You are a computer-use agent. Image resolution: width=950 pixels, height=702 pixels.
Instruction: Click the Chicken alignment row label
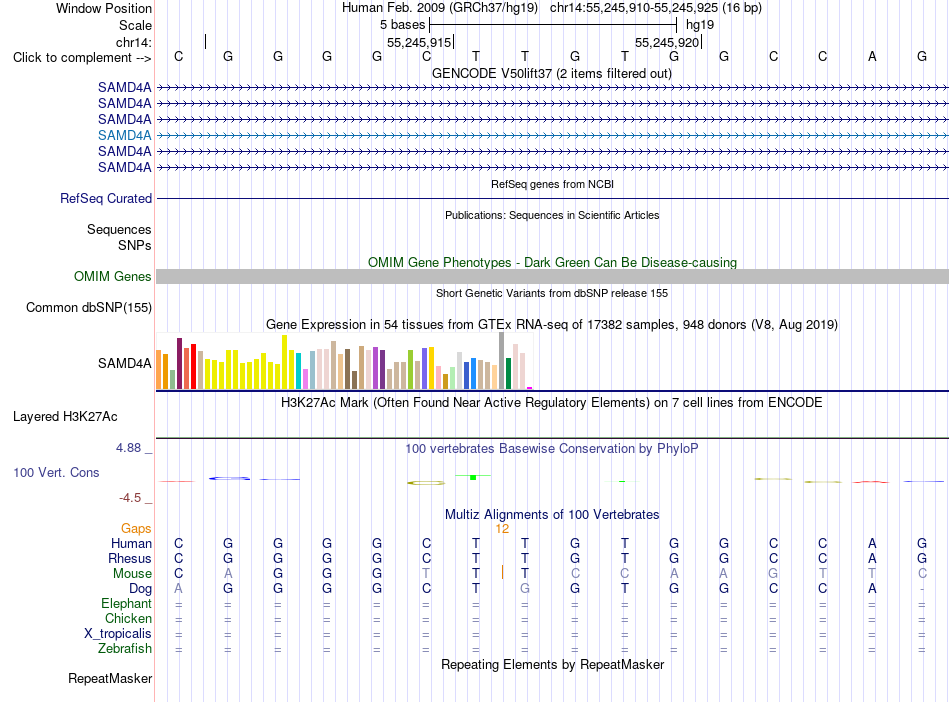point(128,618)
